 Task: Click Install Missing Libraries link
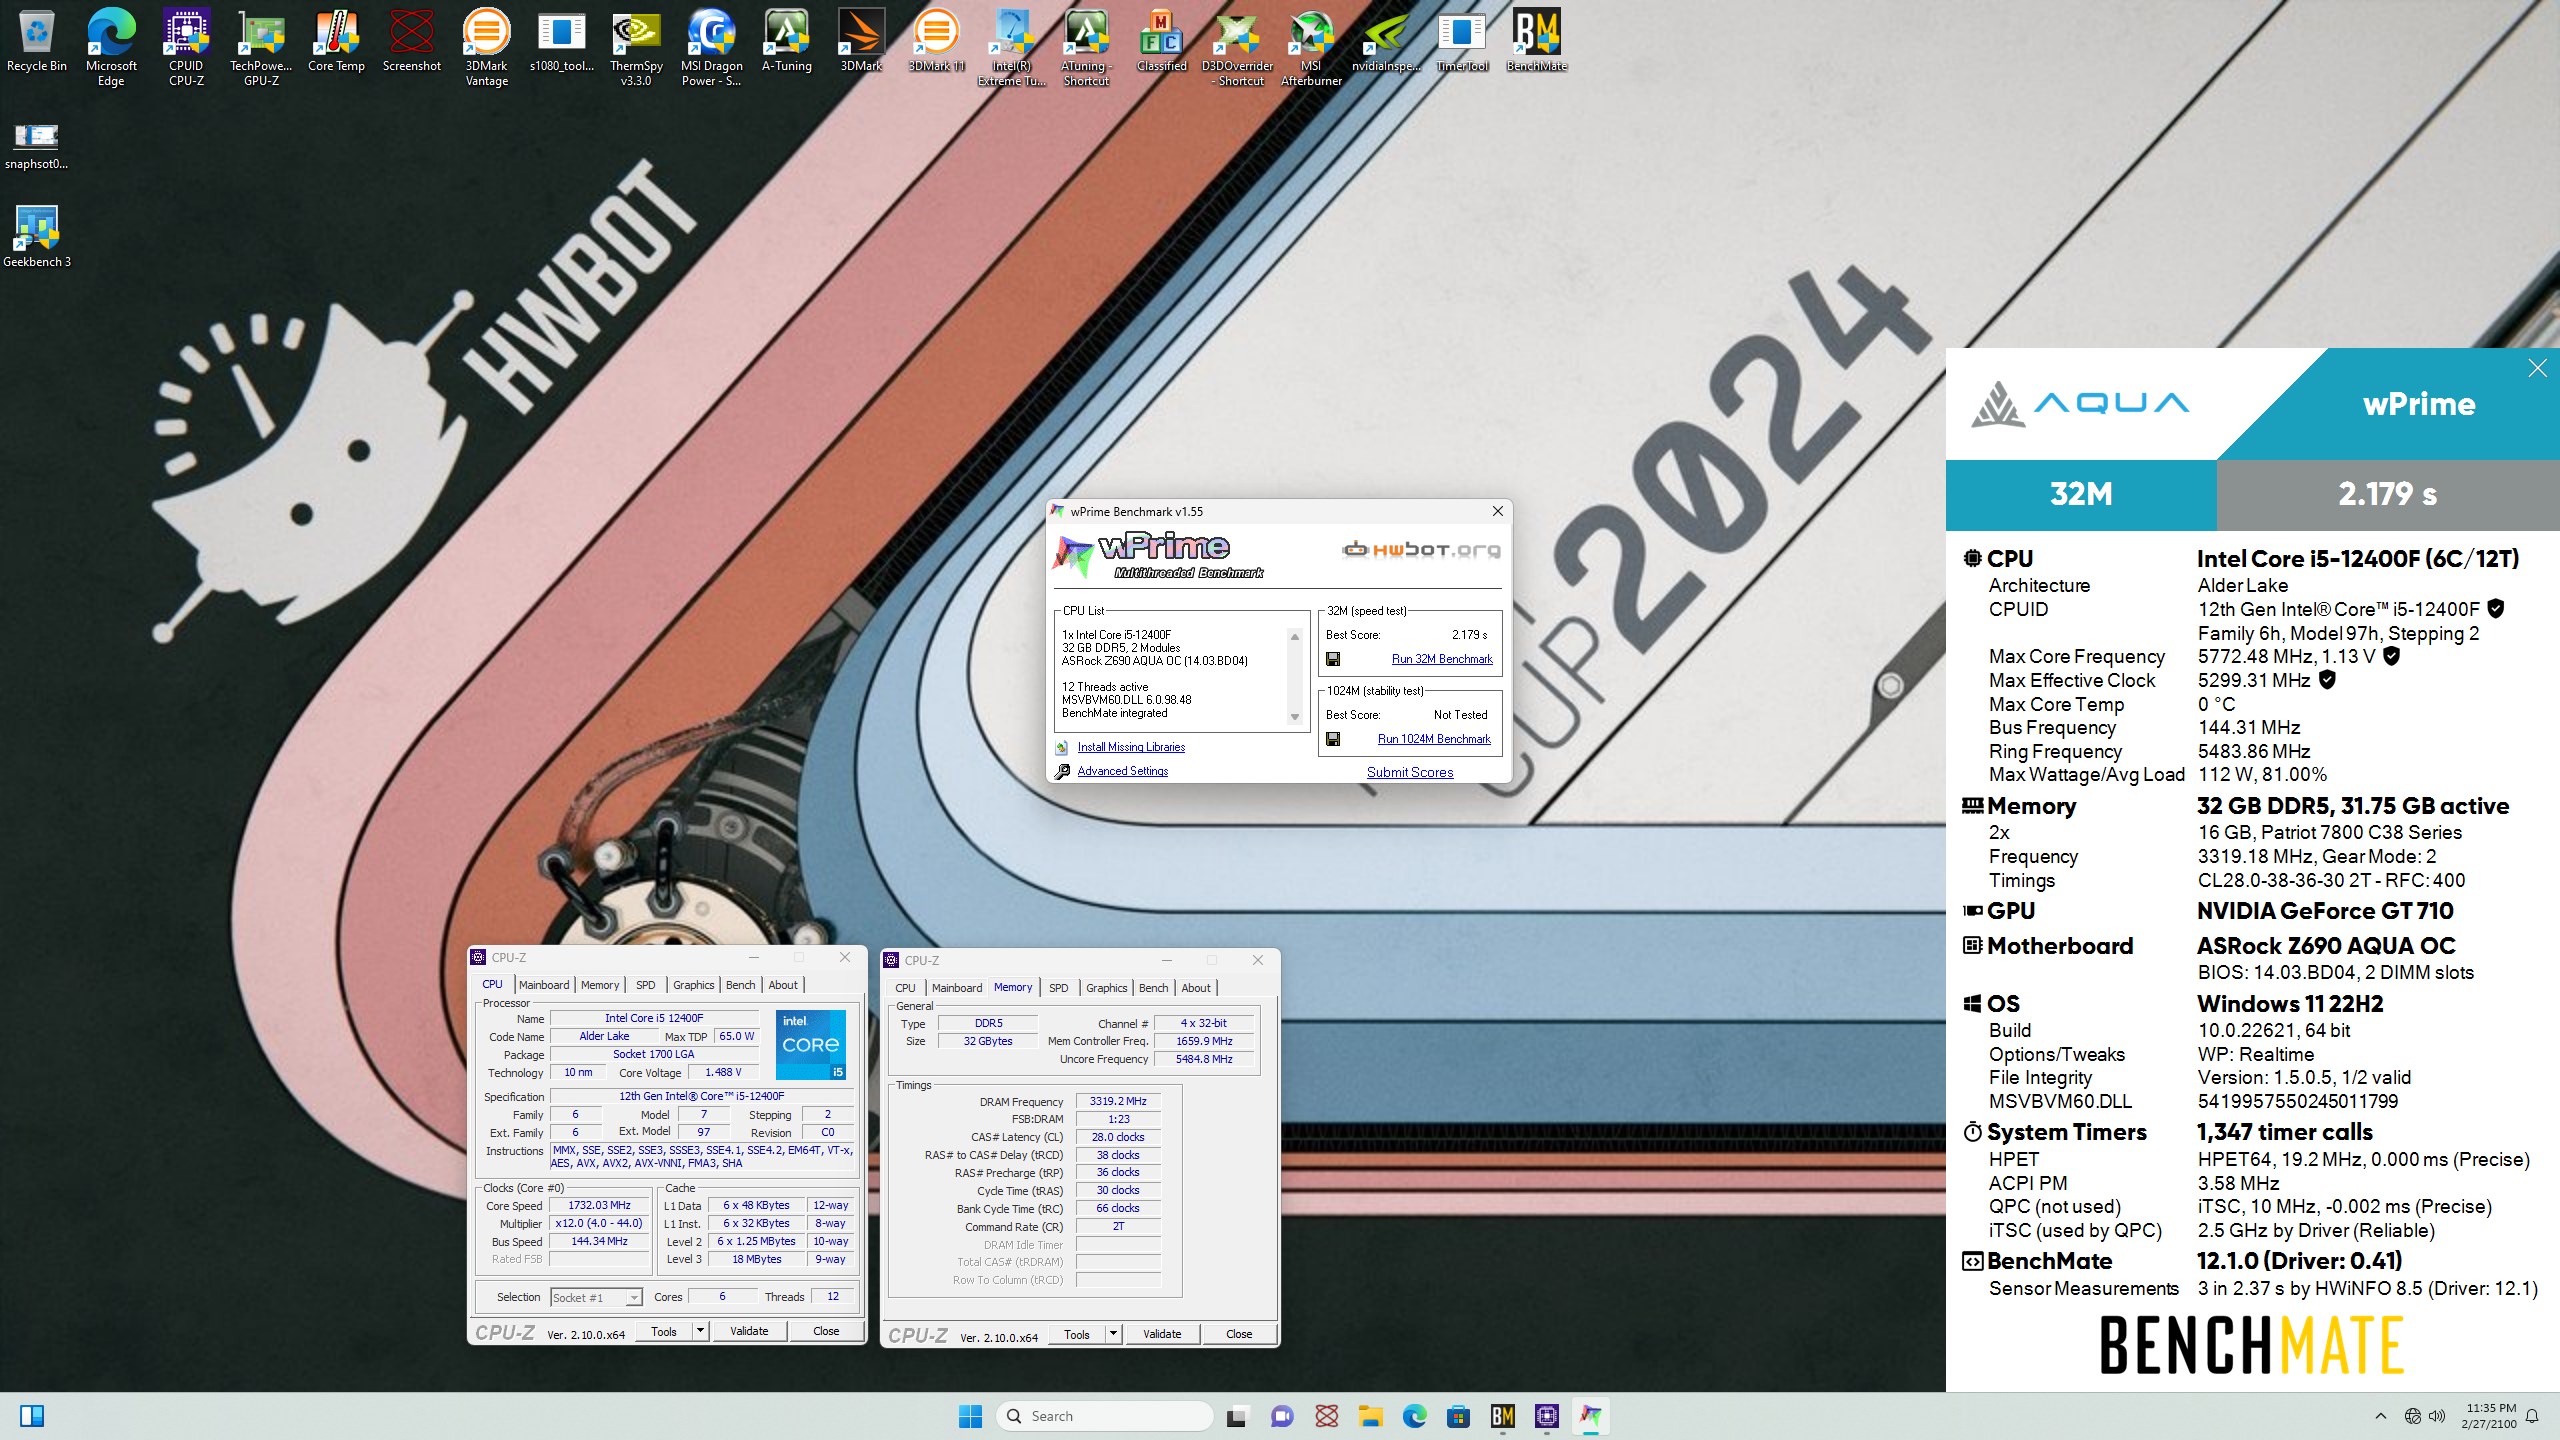pyautogui.click(x=1131, y=747)
